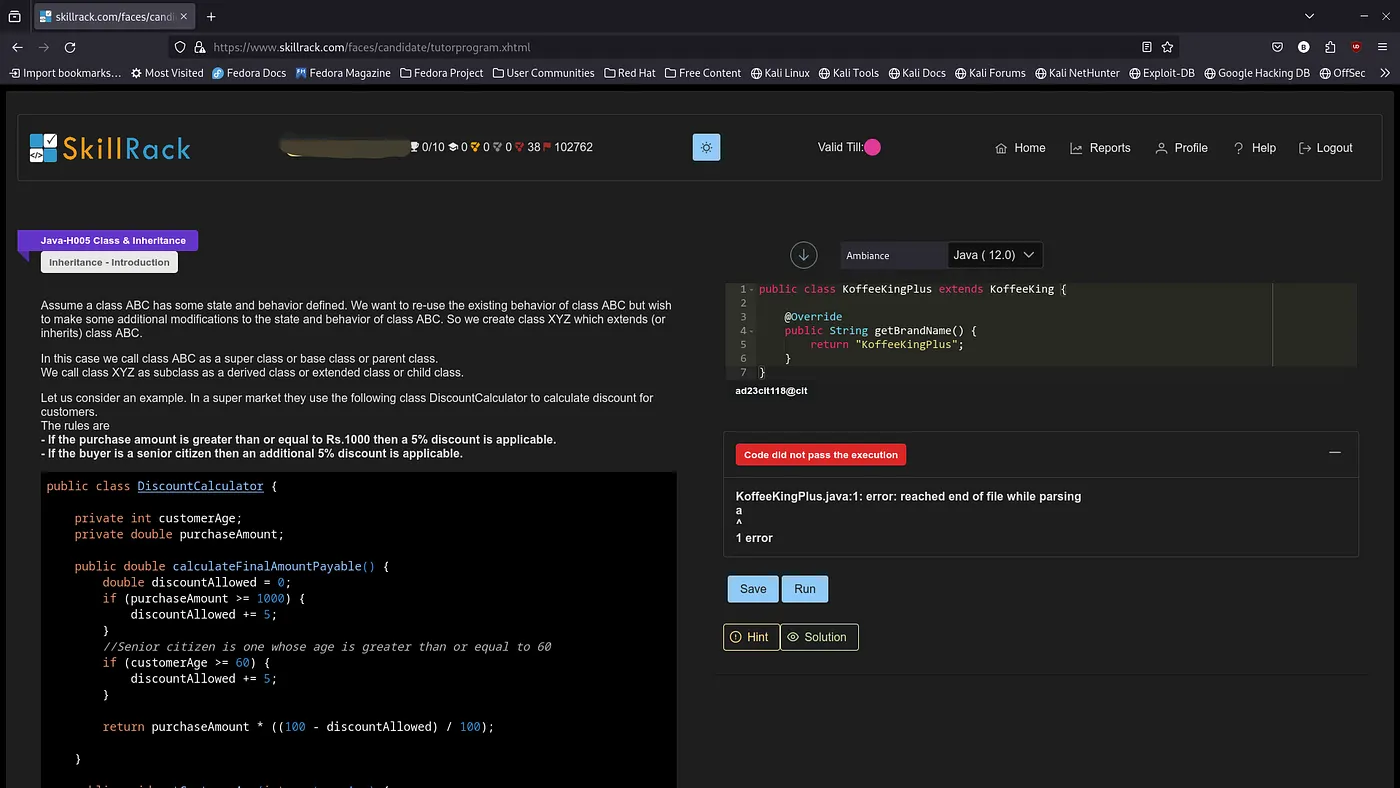Click the Import bookmarks… item

65,73
